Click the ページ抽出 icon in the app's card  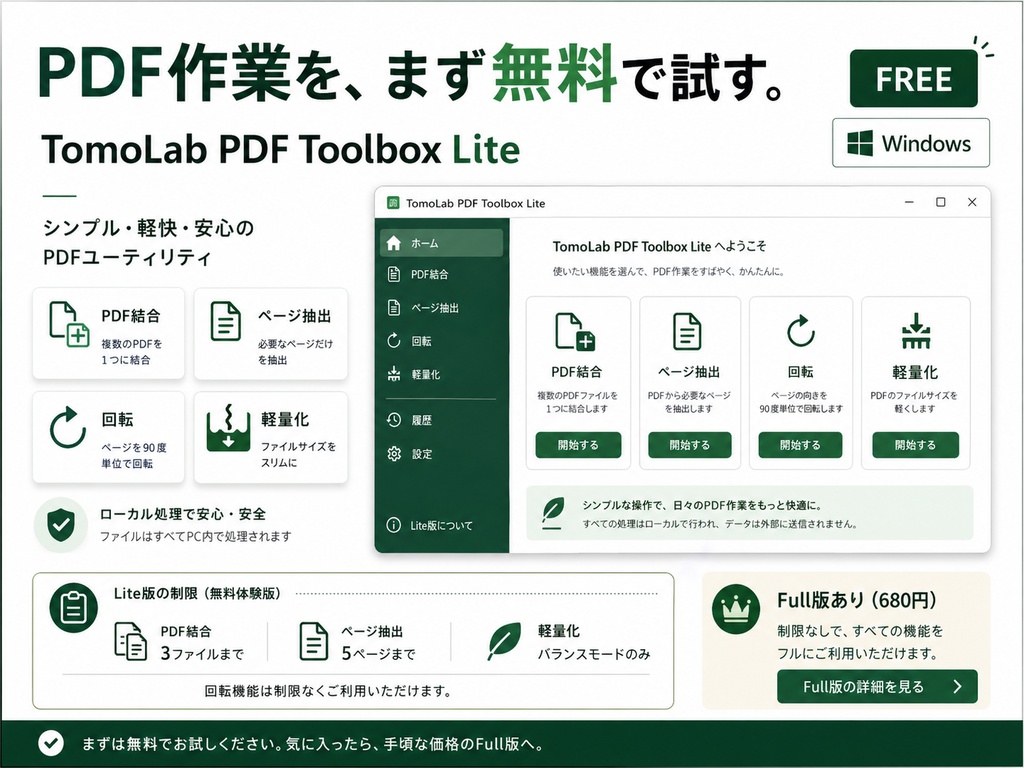[x=687, y=331]
